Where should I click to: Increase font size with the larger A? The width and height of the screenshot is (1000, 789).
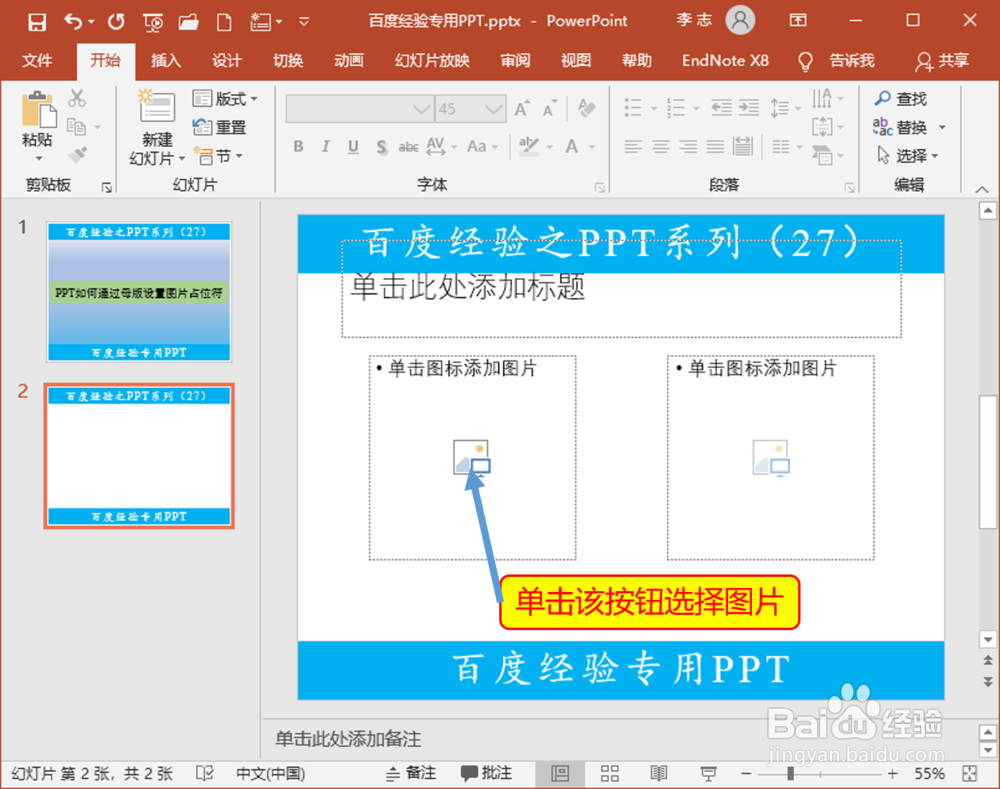pos(522,109)
